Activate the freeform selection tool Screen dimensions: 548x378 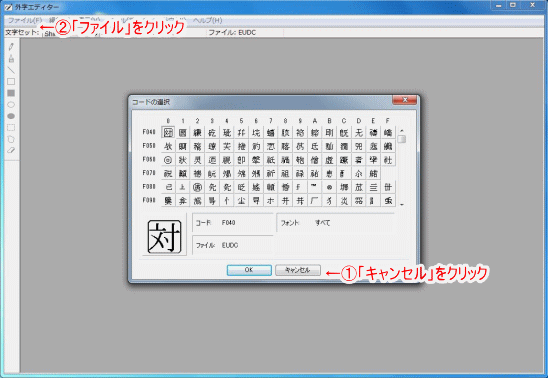11,139
